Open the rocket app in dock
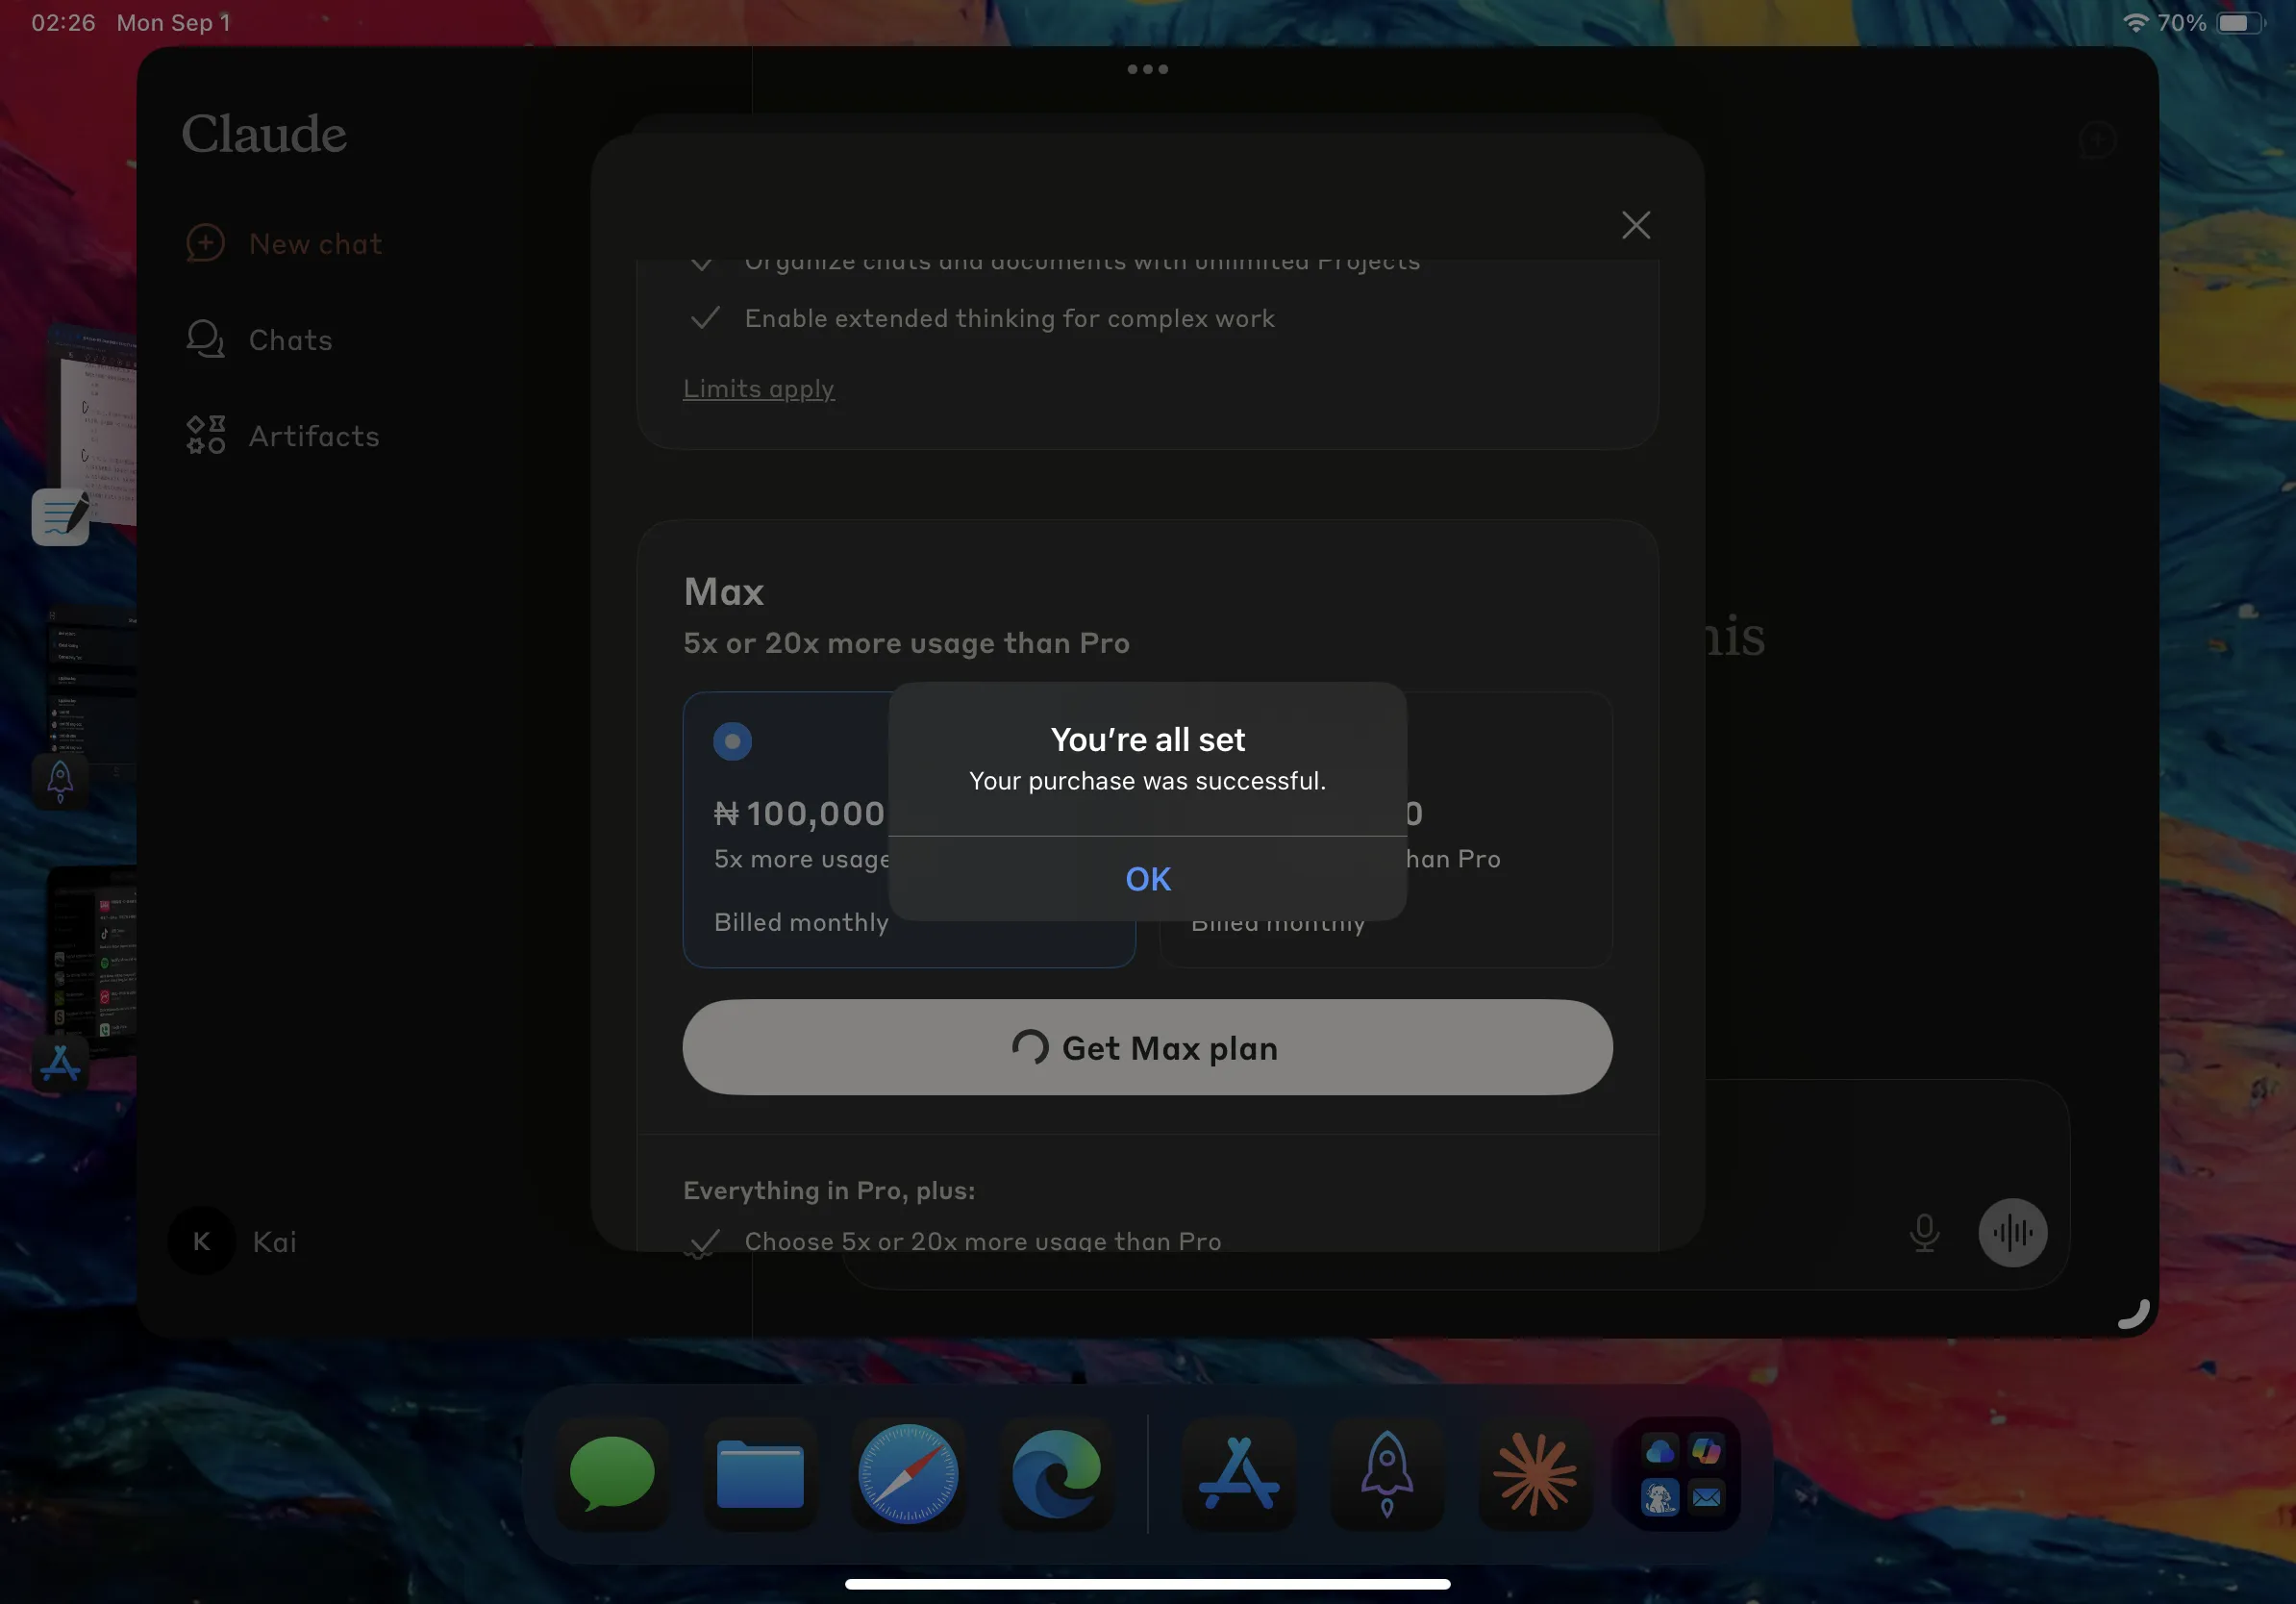2296x1604 pixels. point(1386,1473)
